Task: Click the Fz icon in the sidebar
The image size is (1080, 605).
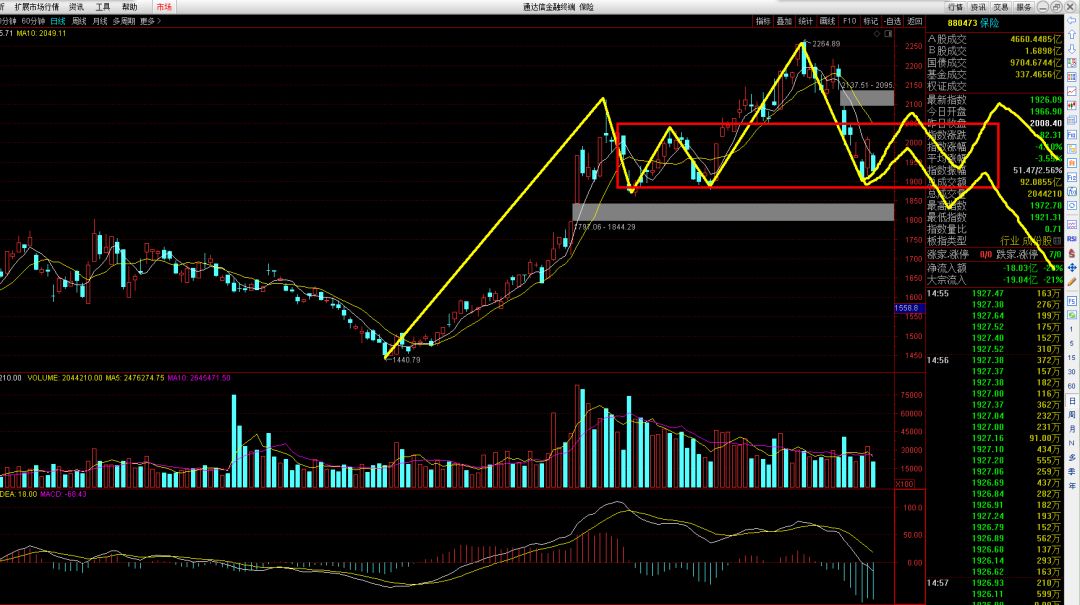Action: 1072,178
